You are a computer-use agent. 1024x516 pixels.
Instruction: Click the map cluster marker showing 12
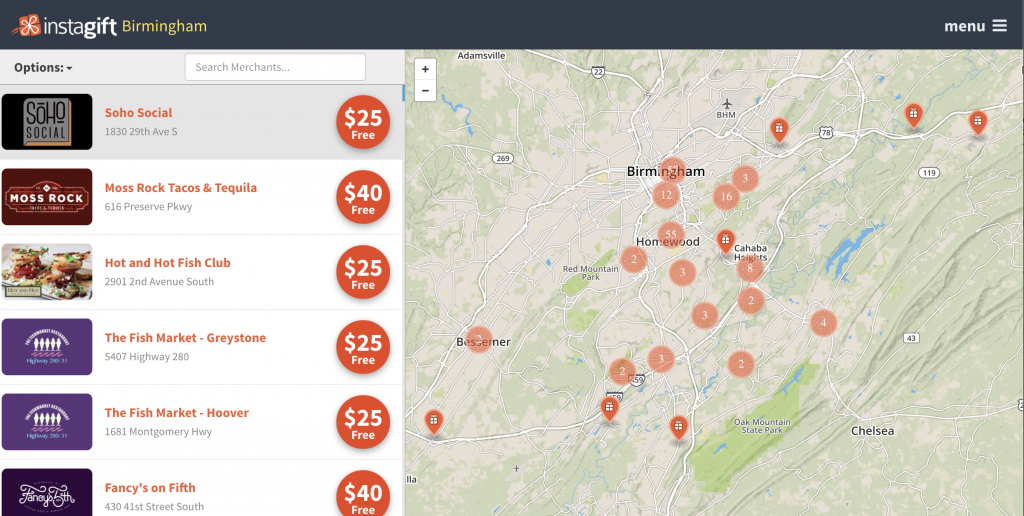click(x=666, y=195)
